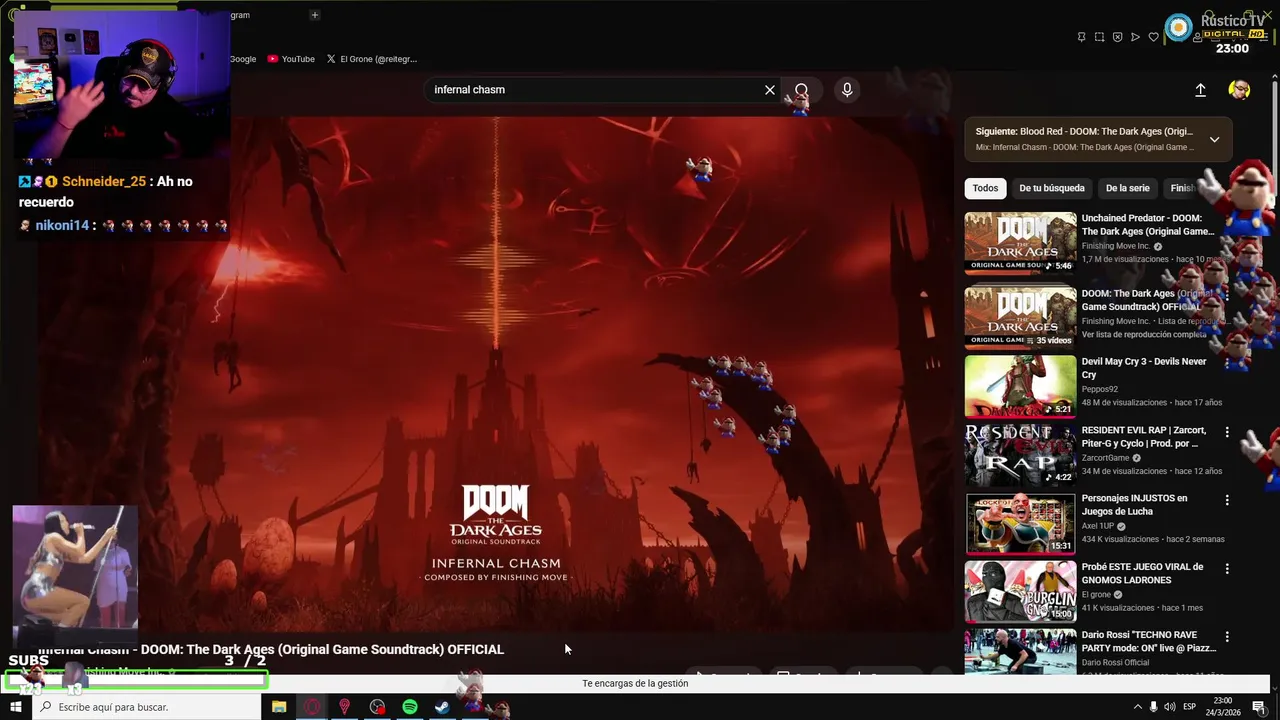Image resolution: width=1280 pixels, height=720 pixels.
Task: Click the browser pin icon in address bar
Action: coord(1081,37)
